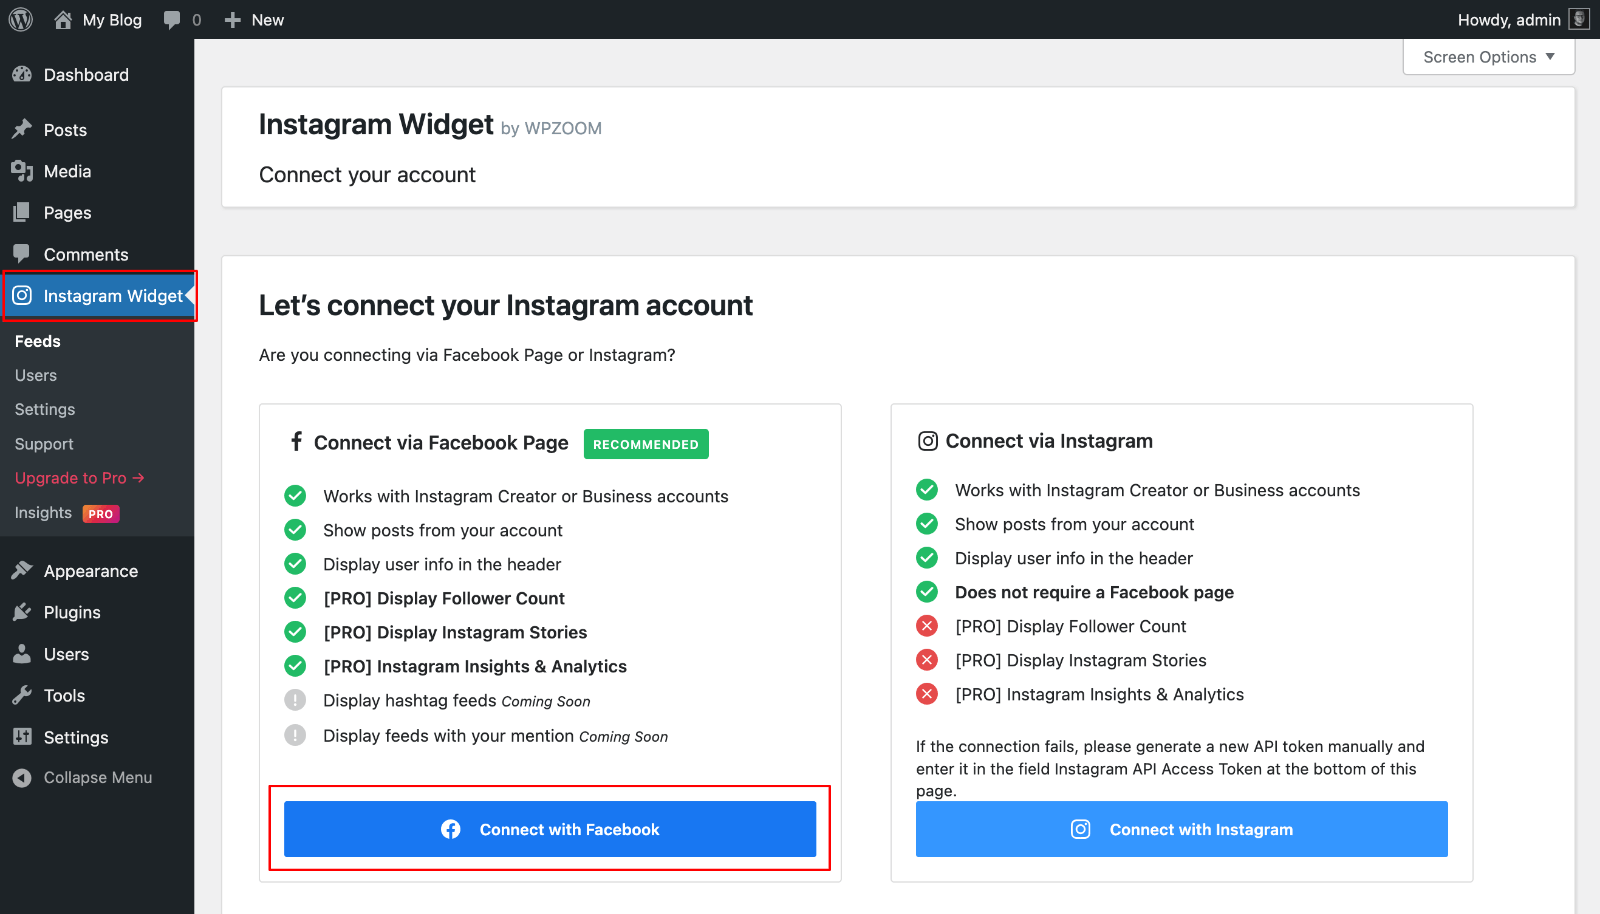Open My Blog home icon
Screen dimensions: 1600x914
pyautogui.click(x=63, y=19)
